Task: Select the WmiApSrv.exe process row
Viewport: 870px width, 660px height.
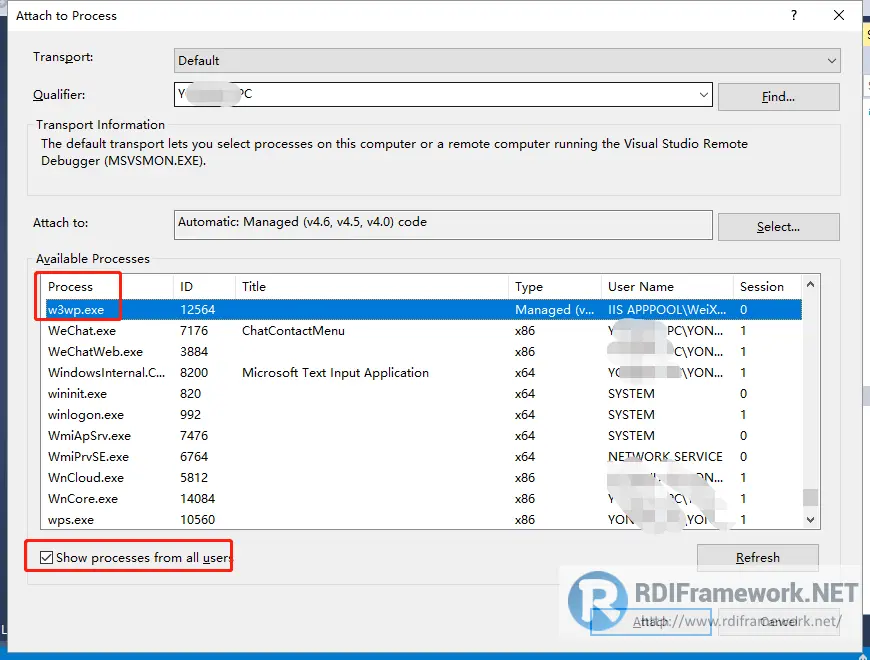Action: [424, 436]
